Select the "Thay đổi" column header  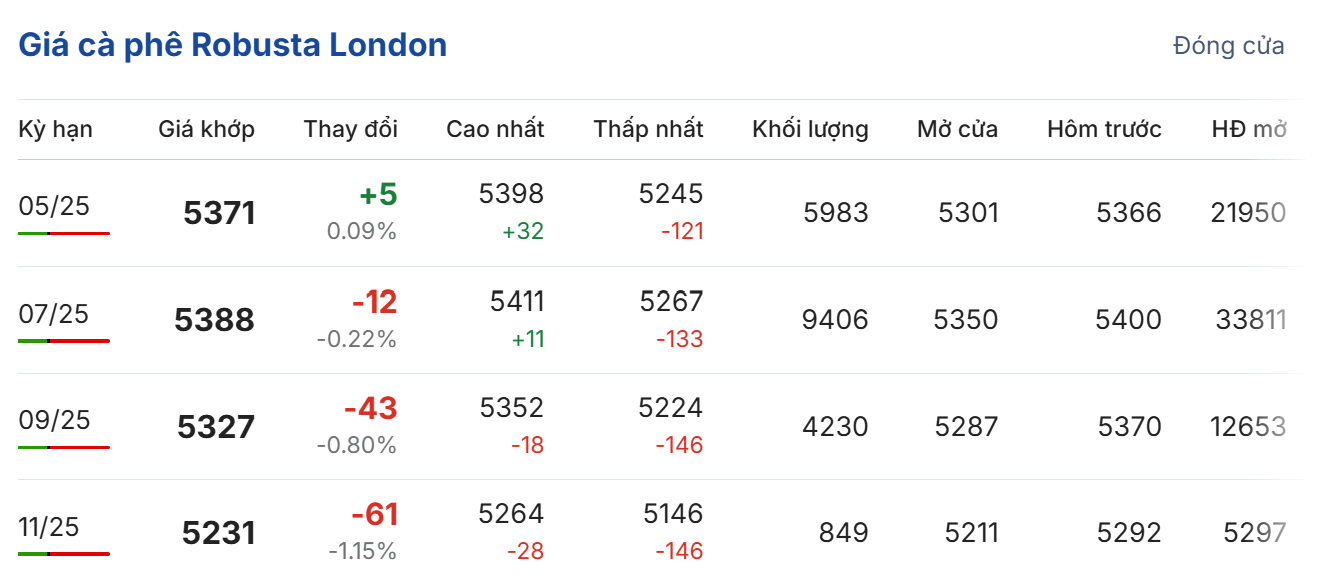pos(350,129)
